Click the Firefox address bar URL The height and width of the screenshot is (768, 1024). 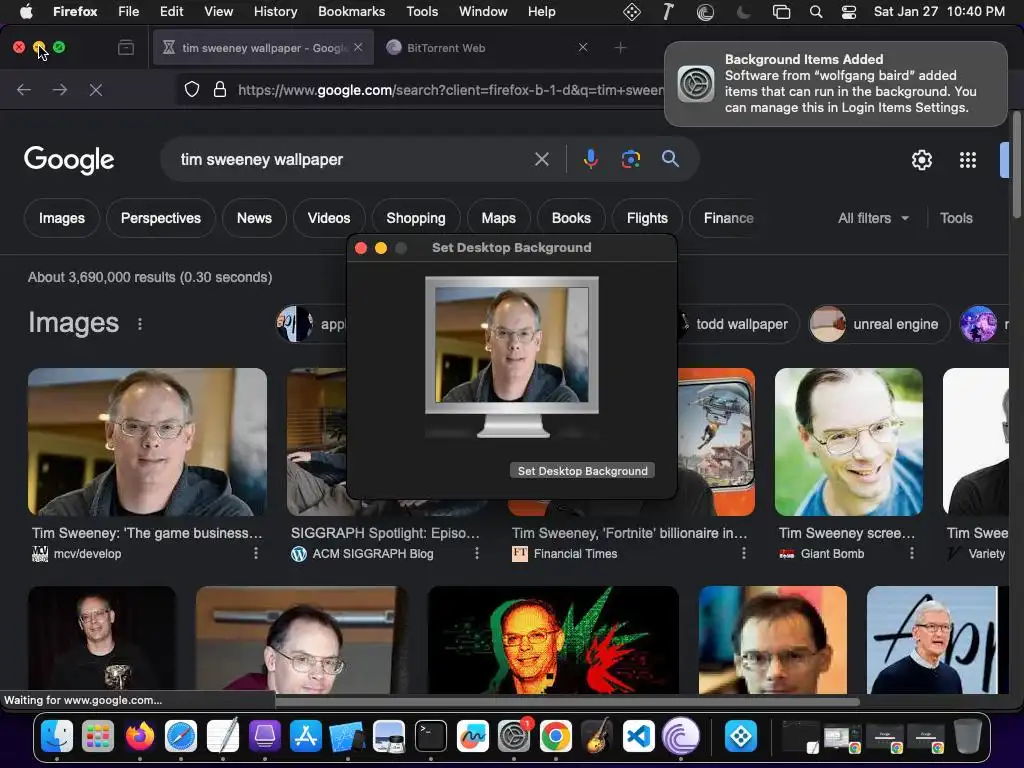(x=451, y=90)
